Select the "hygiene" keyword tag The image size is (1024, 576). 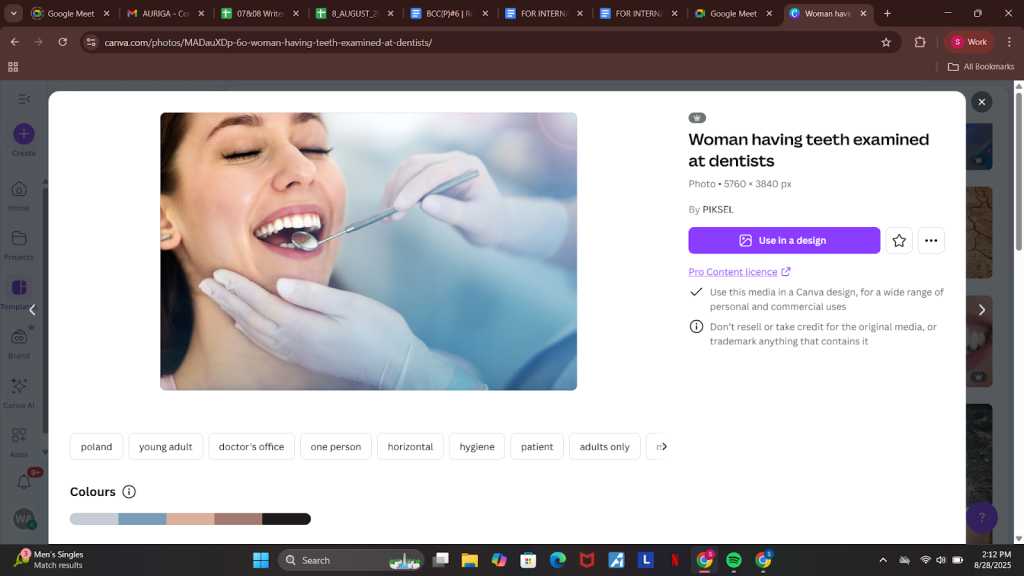tap(477, 447)
